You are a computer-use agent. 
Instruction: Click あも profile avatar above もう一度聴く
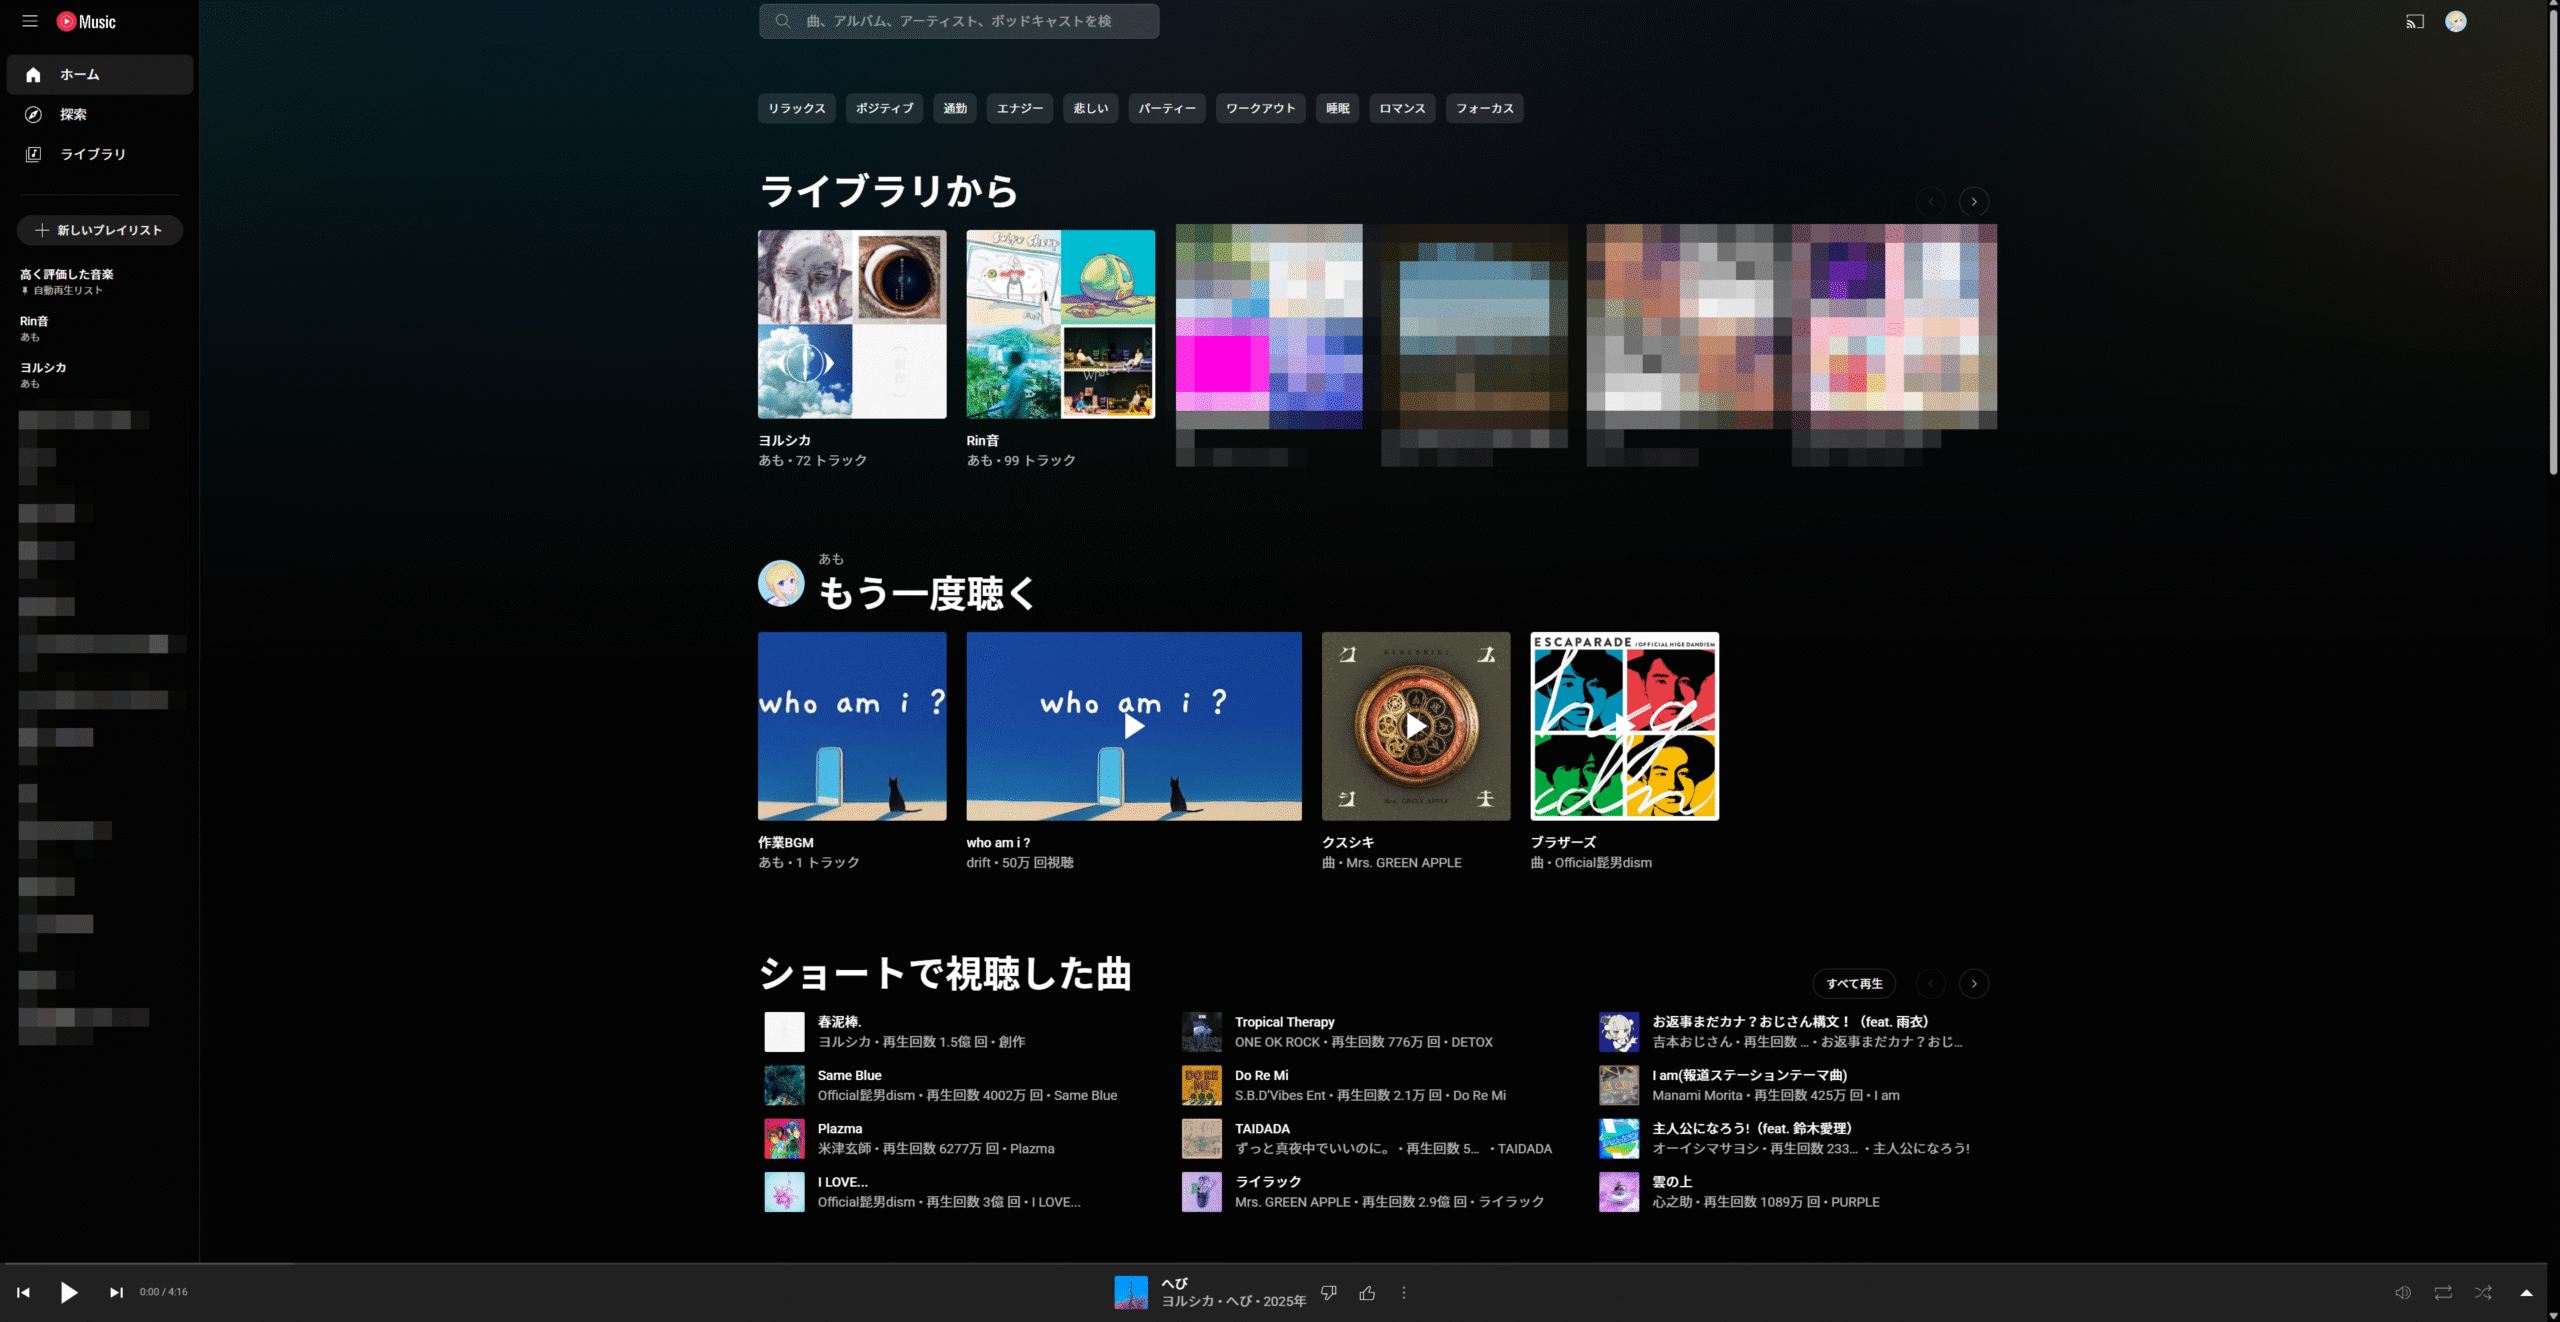[781, 584]
